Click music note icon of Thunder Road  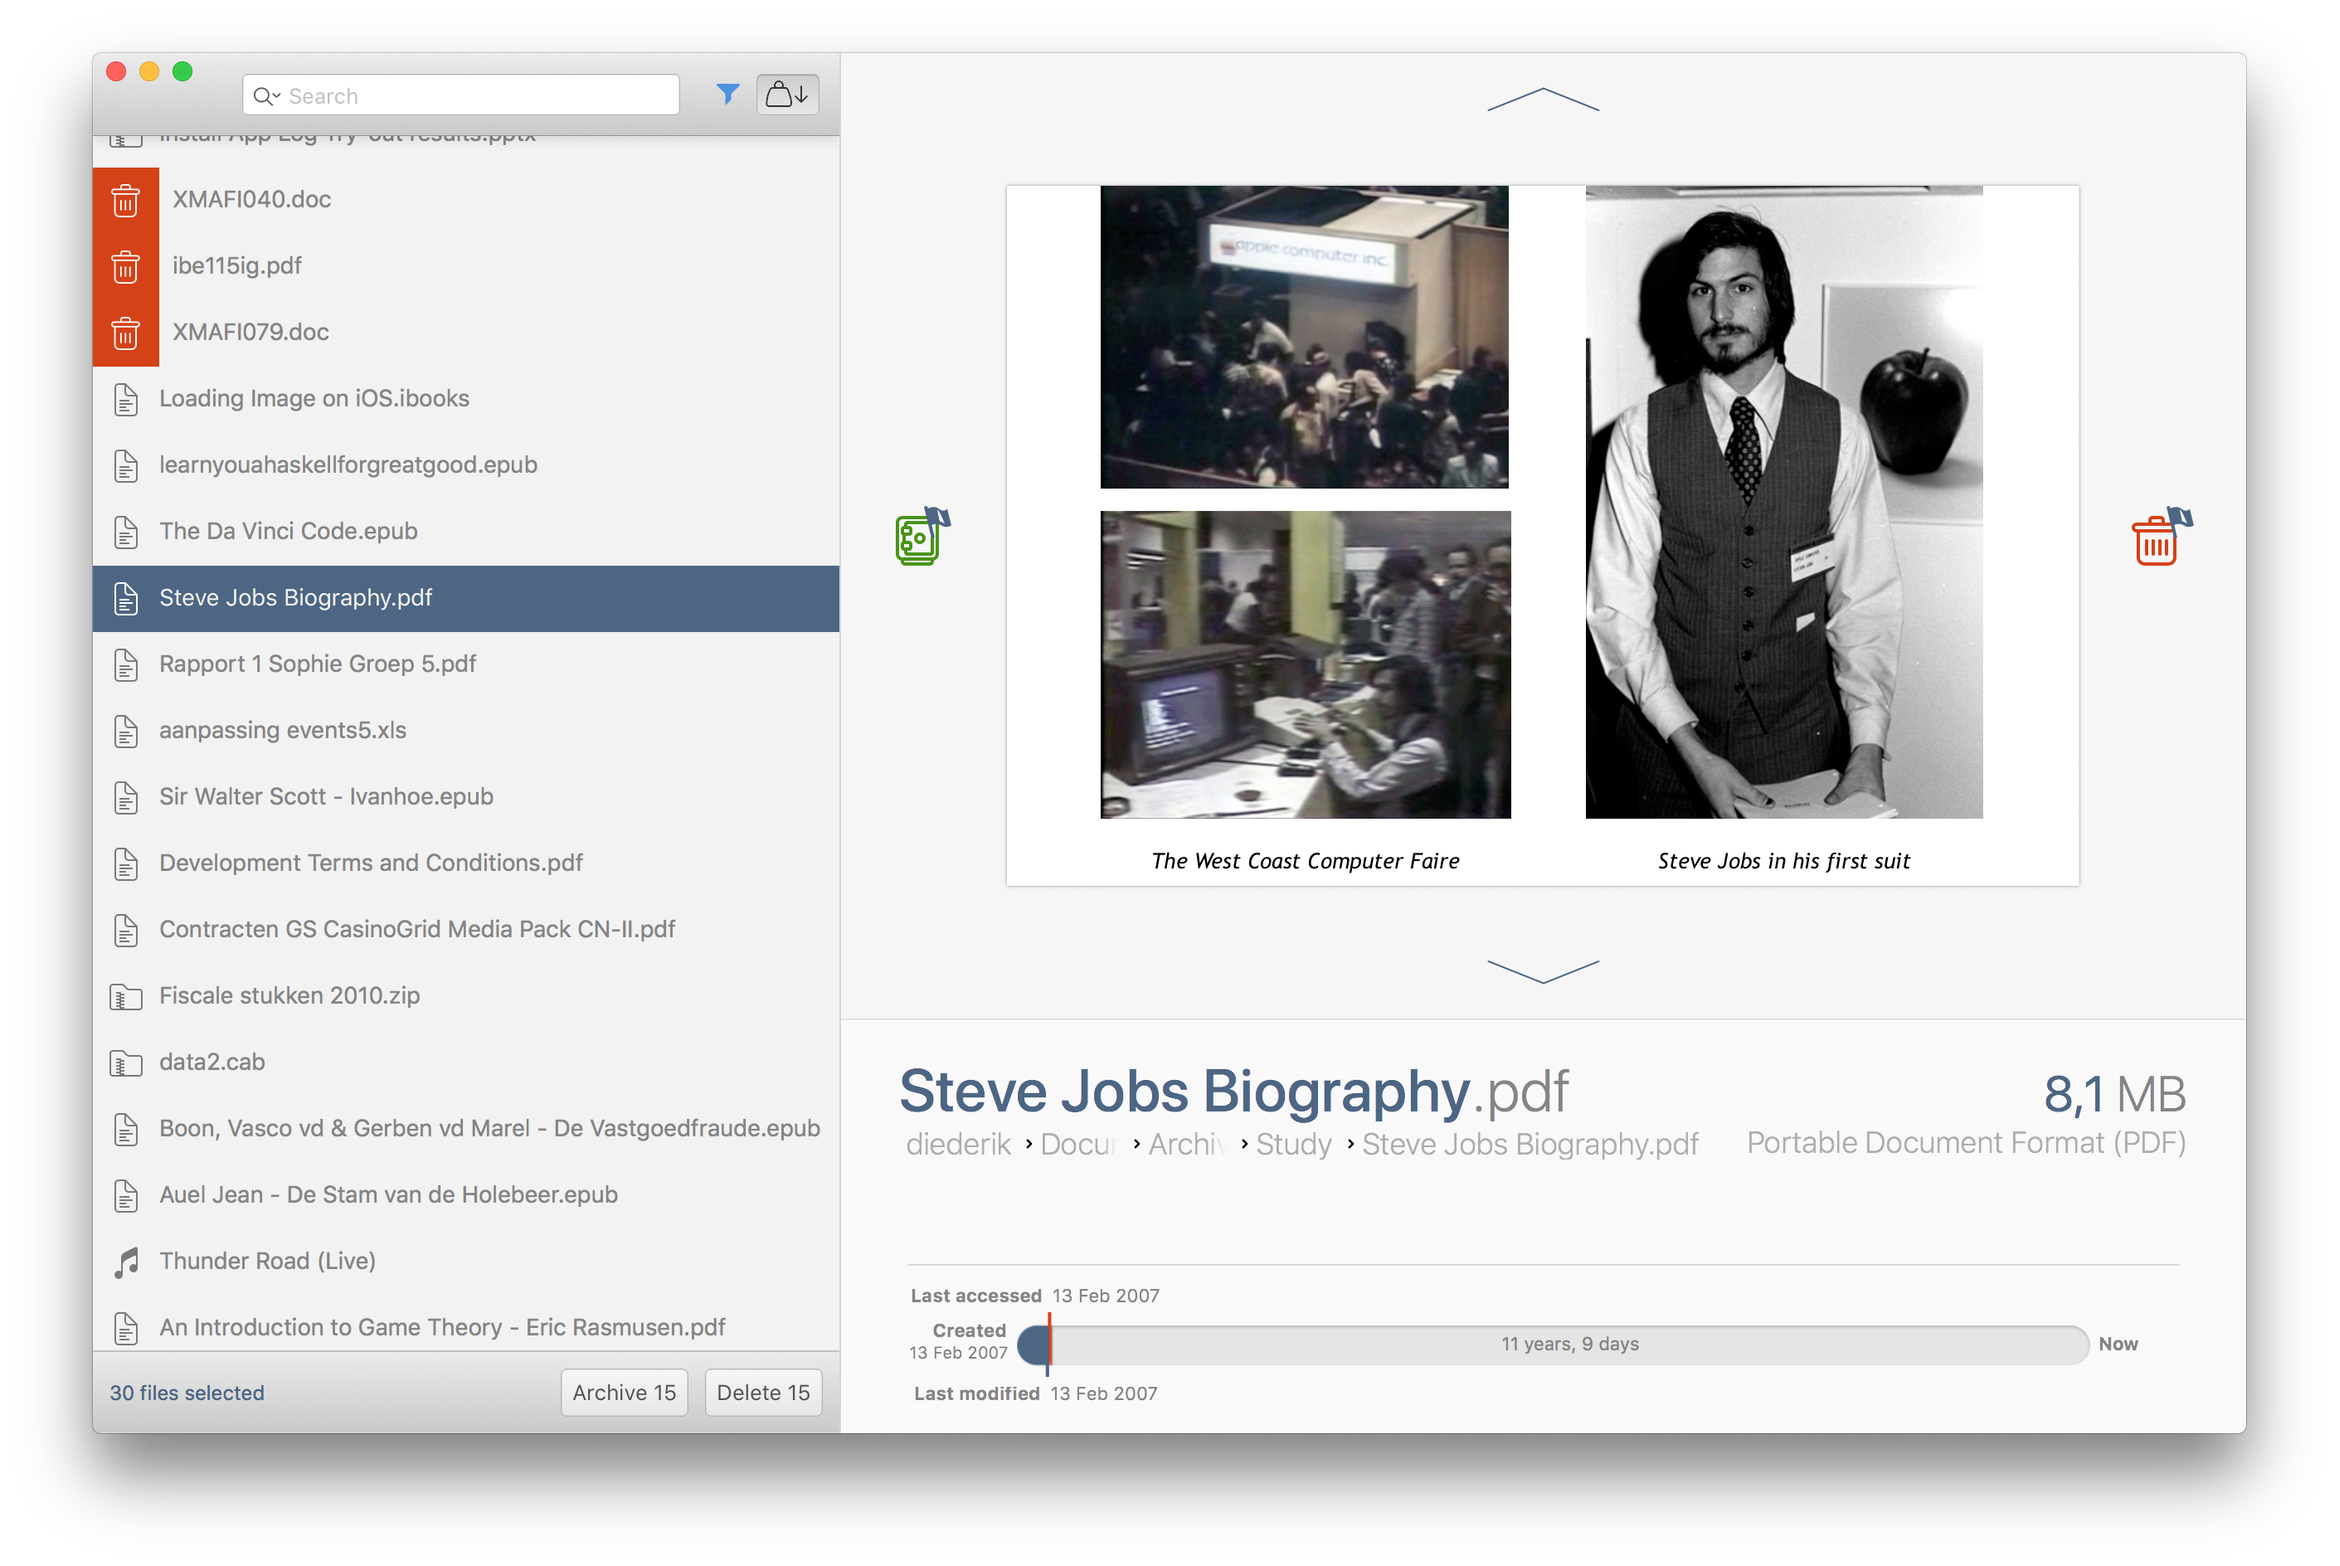pos(125,1262)
